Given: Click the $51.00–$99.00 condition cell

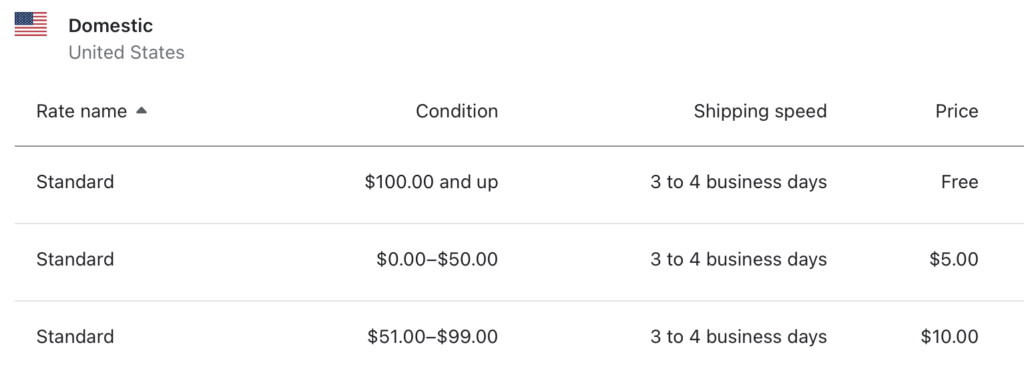Looking at the screenshot, I should [432, 337].
